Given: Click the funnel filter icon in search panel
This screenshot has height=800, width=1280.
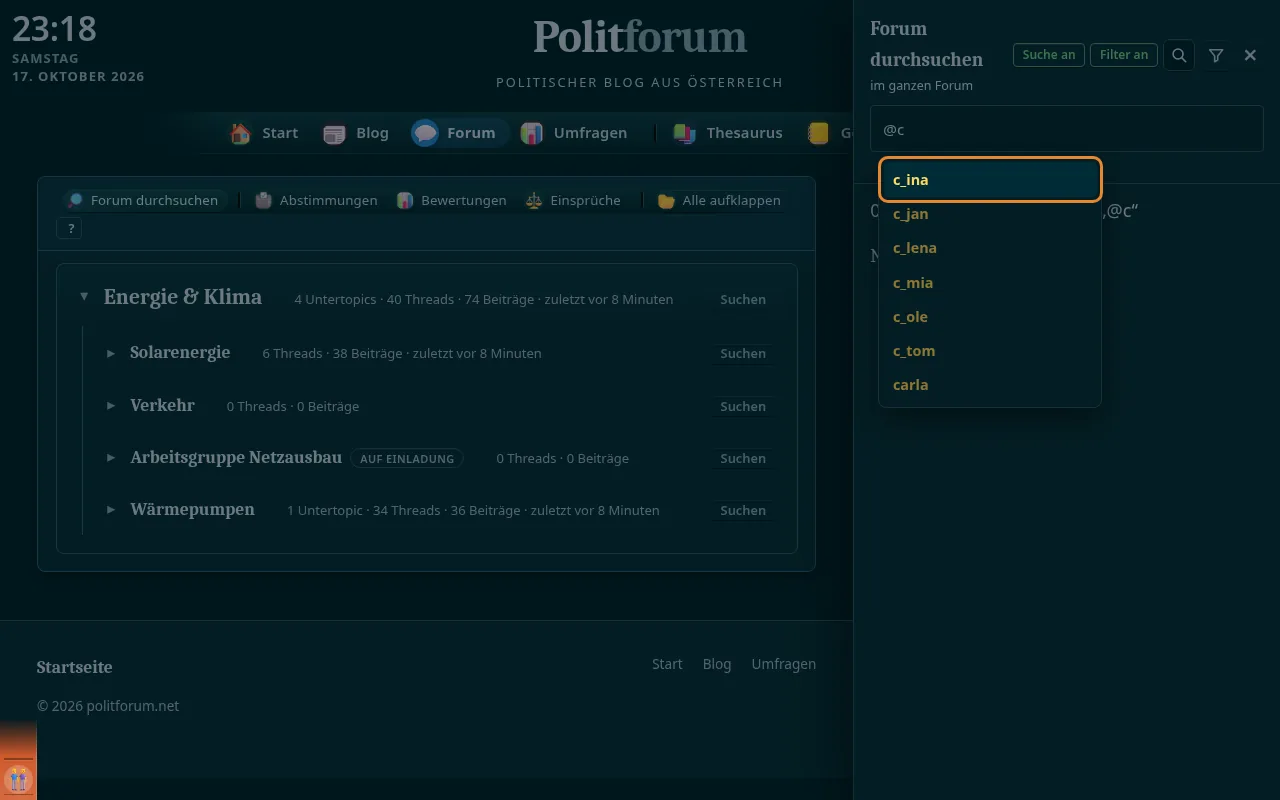Looking at the screenshot, I should (x=1216, y=55).
